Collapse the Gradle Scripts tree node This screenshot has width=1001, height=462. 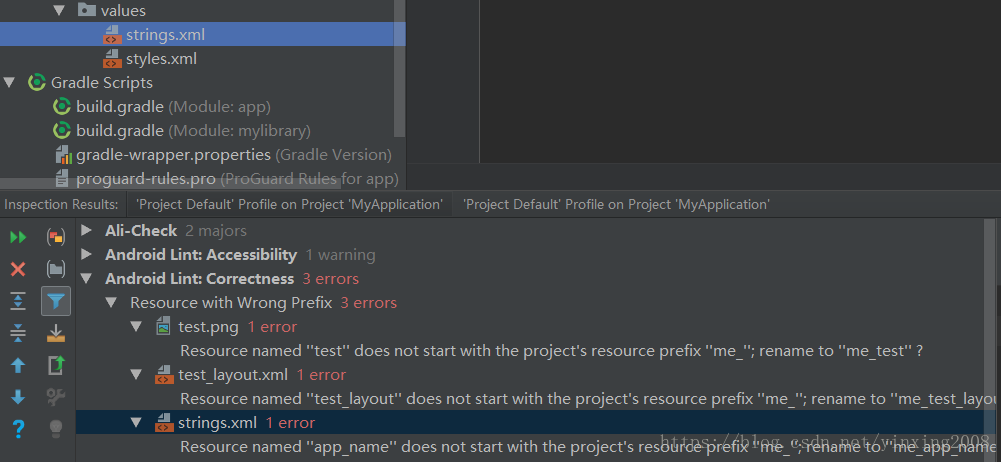pos(9,83)
